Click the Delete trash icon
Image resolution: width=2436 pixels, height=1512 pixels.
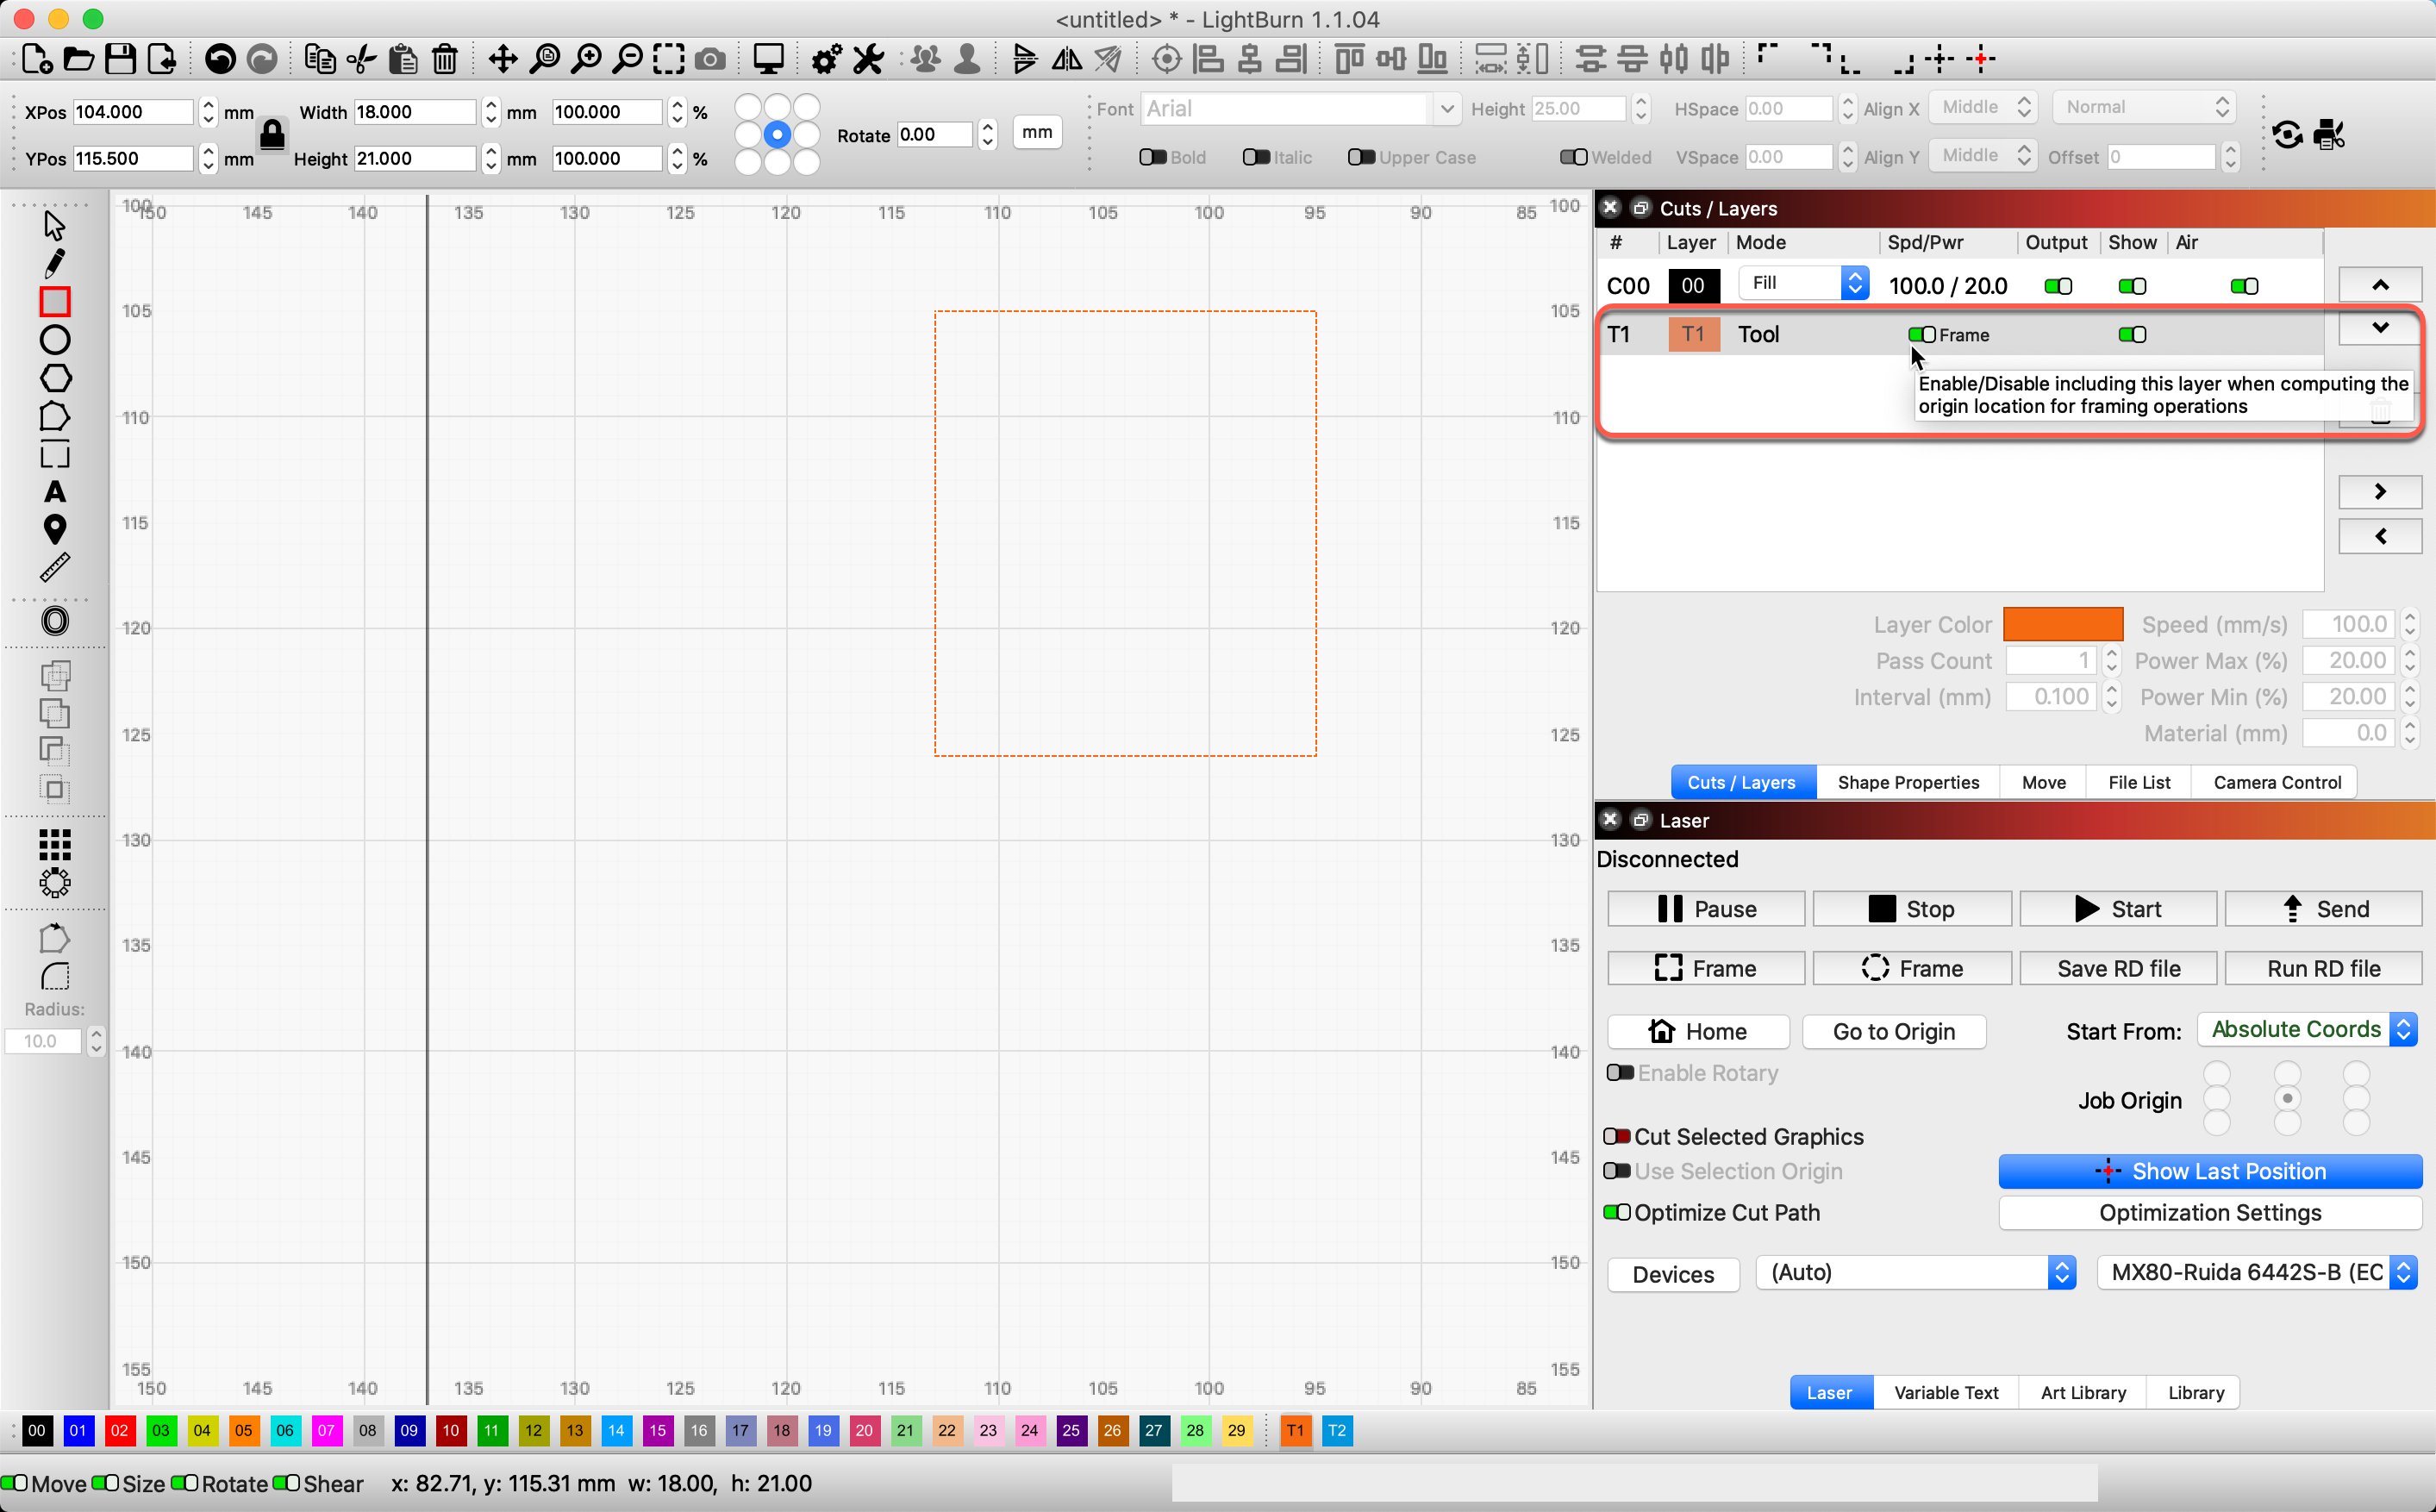coord(445,59)
